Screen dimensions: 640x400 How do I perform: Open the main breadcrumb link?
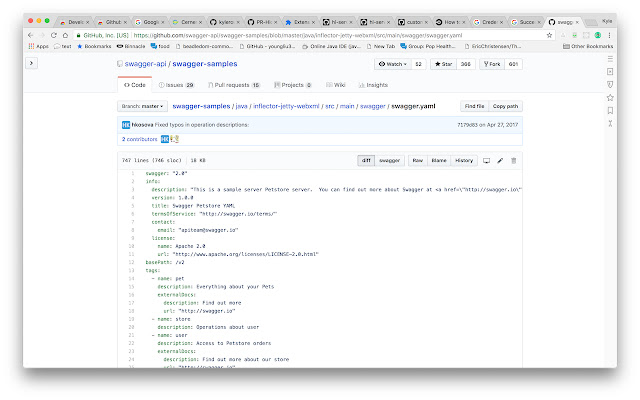[347, 106]
